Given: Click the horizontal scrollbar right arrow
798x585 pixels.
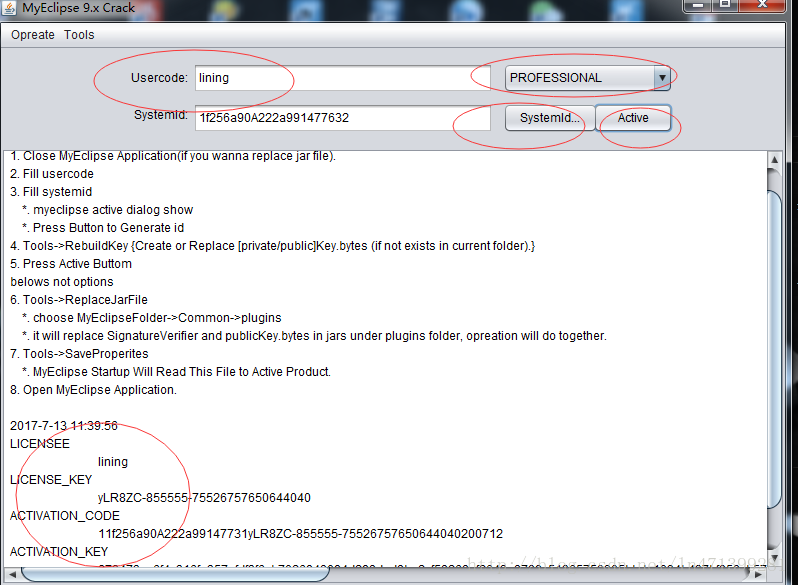Looking at the screenshot, I should (758, 574).
